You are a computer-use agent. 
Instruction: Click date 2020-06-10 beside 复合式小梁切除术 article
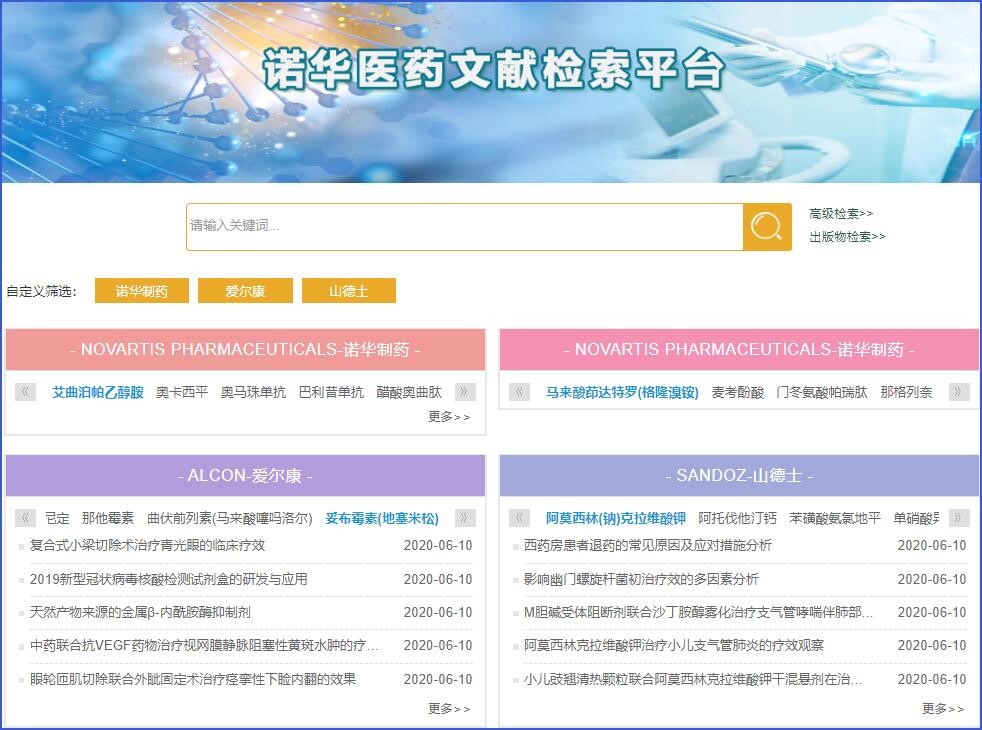438,545
